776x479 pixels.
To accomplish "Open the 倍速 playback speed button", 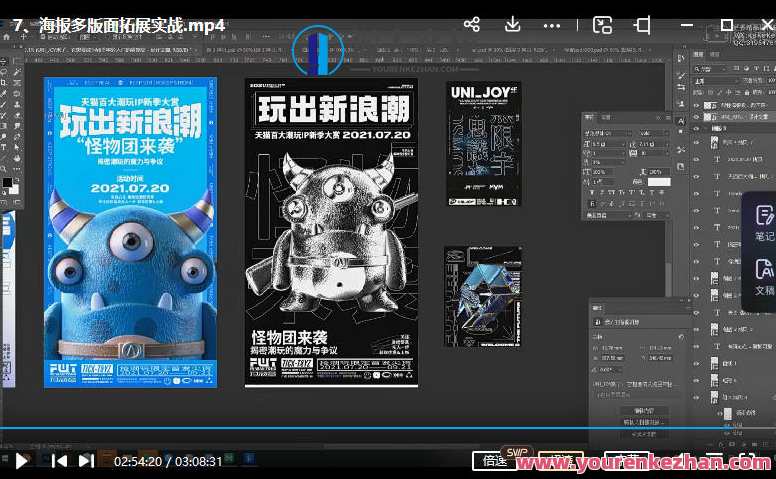I will point(495,461).
